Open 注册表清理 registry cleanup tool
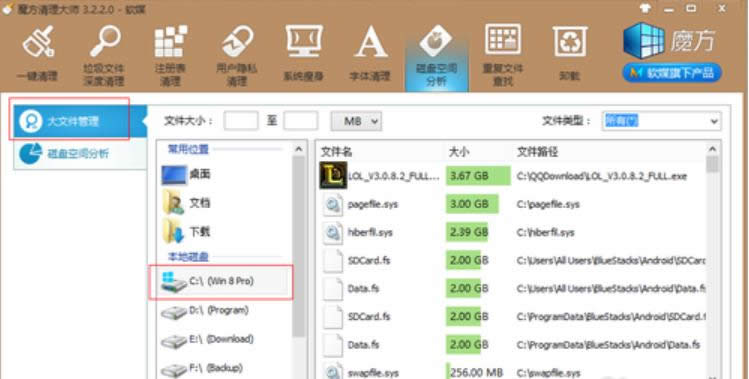The height and width of the screenshot is (379, 749). [x=171, y=55]
